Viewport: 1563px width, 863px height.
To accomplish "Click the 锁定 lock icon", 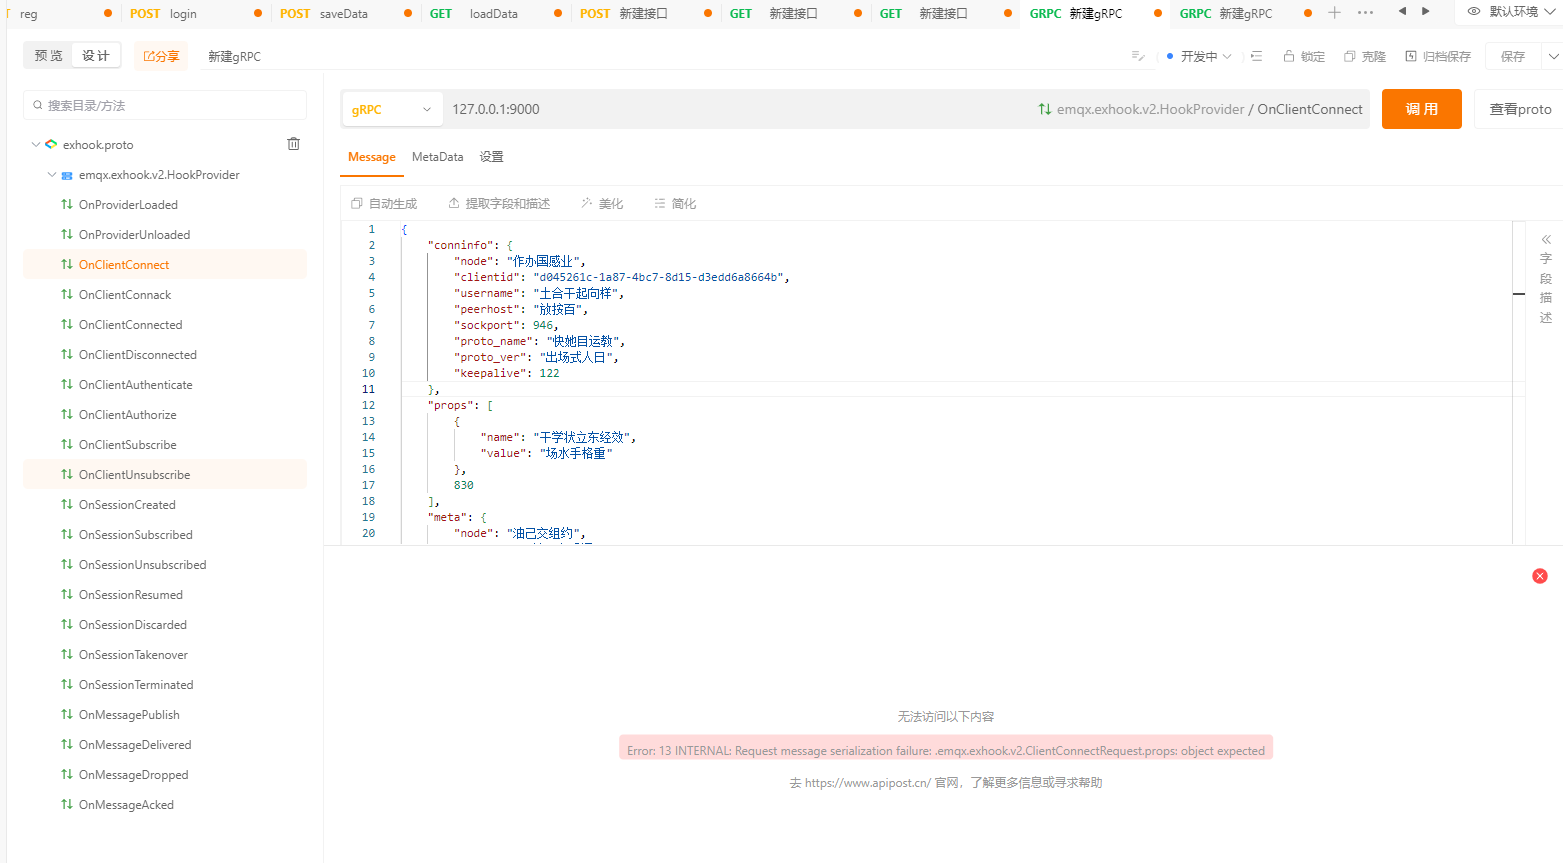I will point(1288,56).
